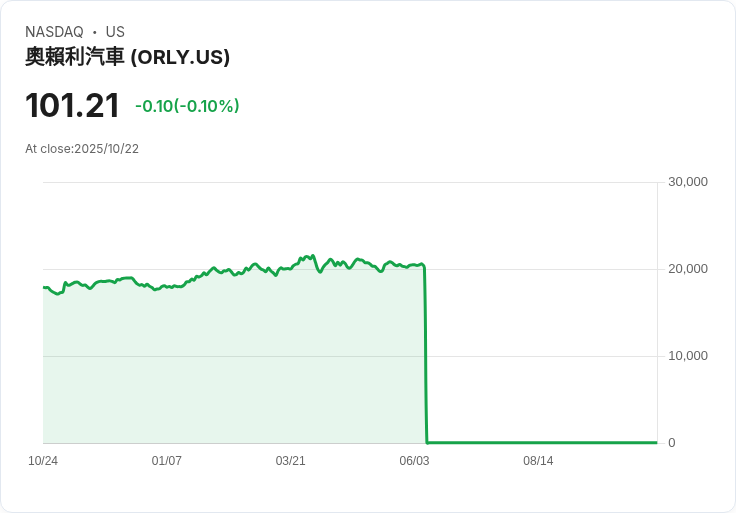Click the 08/14 x-axis date label
The height and width of the screenshot is (513, 736).
click(538, 461)
